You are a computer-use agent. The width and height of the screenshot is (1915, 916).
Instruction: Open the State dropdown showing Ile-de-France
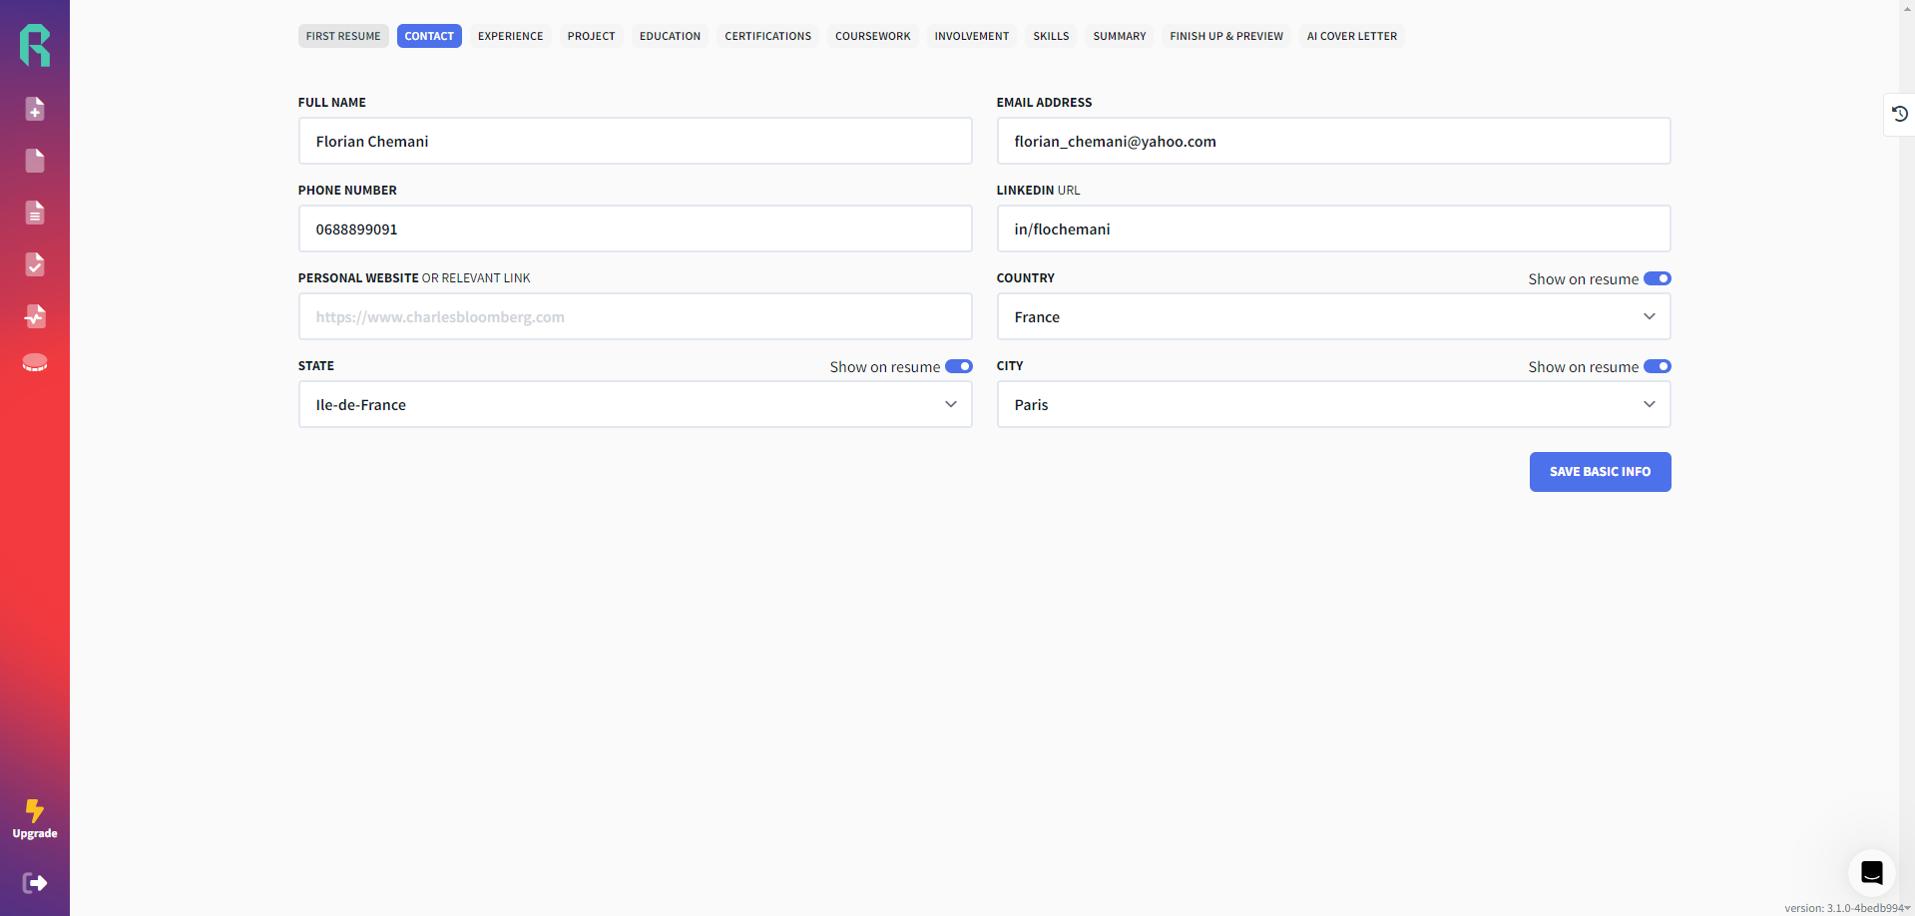tap(635, 405)
